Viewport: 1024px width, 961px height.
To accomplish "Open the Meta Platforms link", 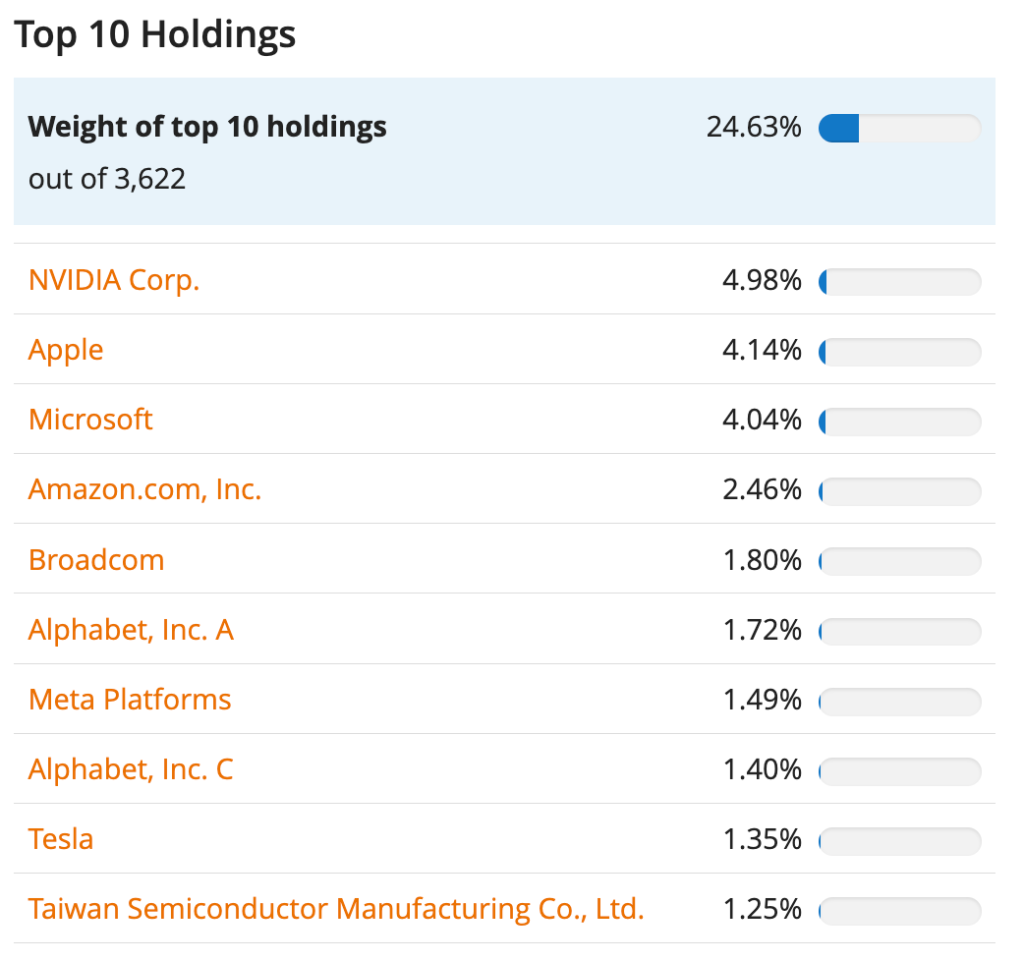I will pyautogui.click(x=130, y=699).
